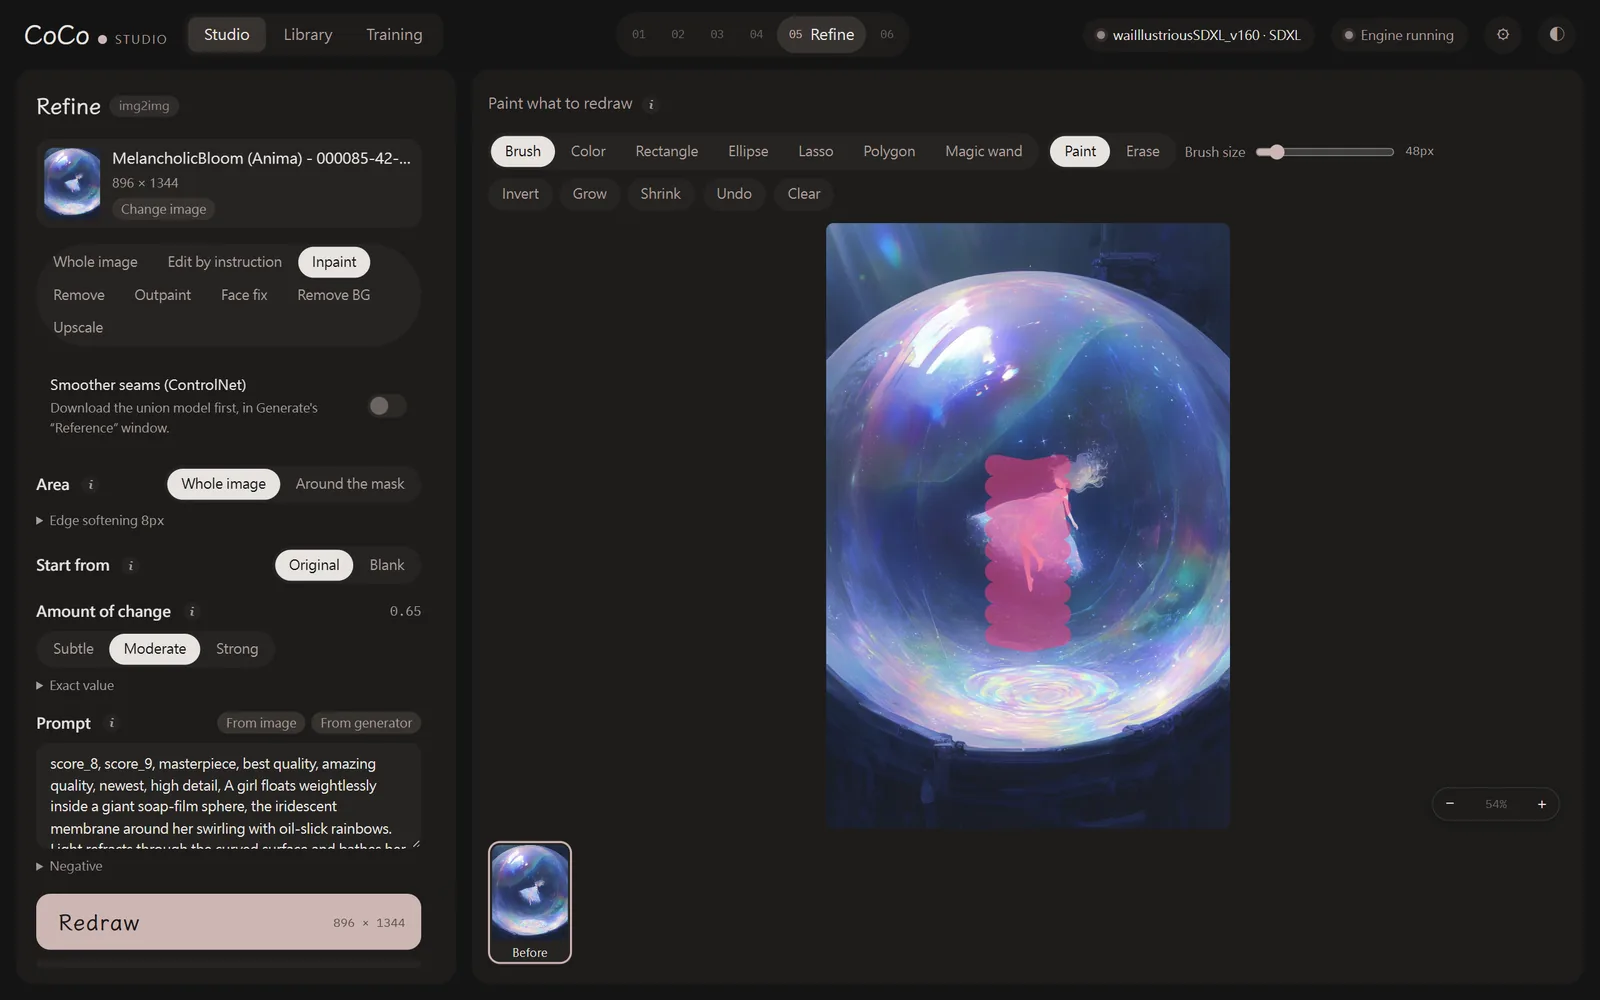Image resolution: width=1600 pixels, height=1000 pixels.
Task: Click the info icon next to Amount of change
Action: click(192, 612)
